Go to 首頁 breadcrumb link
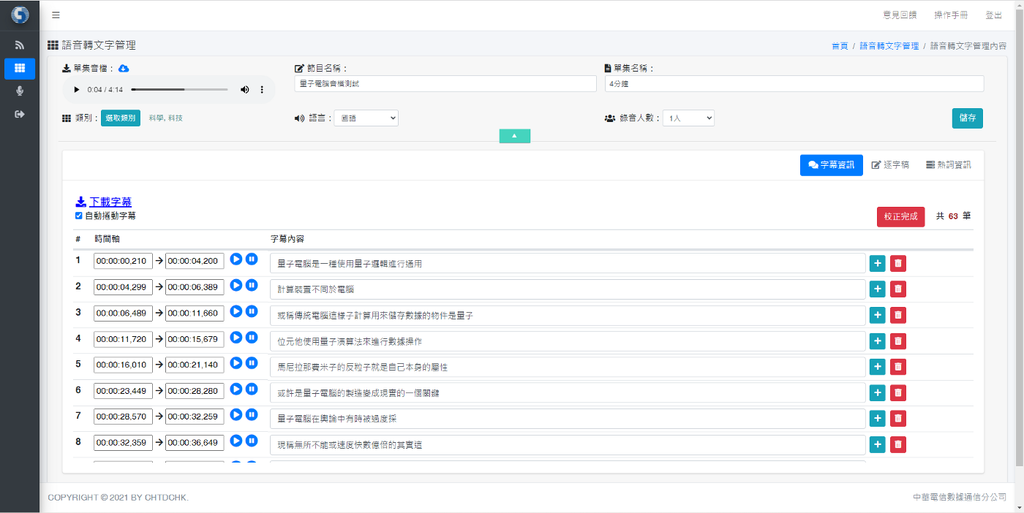 840,46
